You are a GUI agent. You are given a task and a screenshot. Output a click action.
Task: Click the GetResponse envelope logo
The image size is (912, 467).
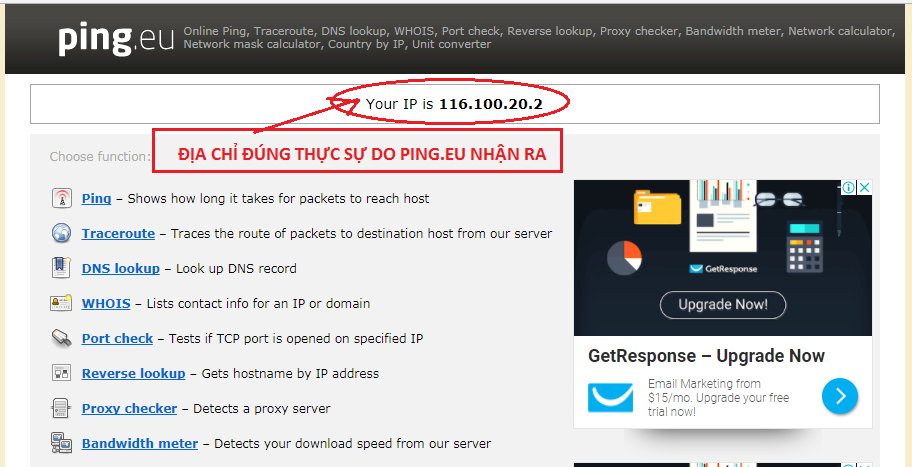[x=610, y=398]
